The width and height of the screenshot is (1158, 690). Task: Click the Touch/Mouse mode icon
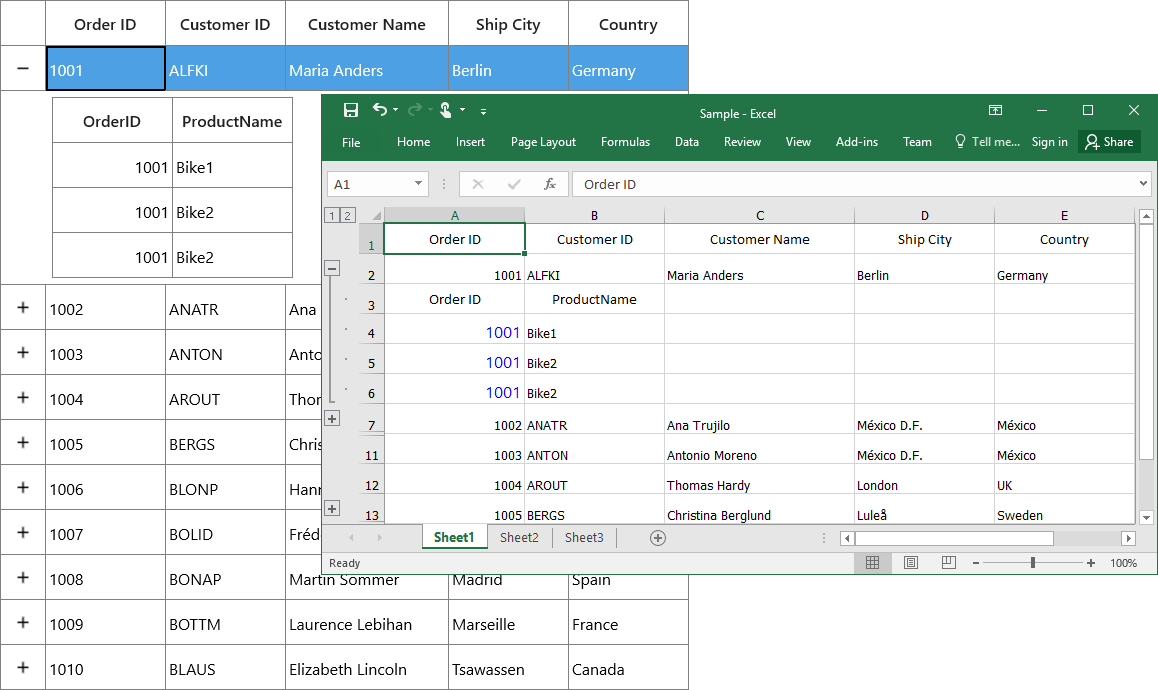click(445, 110)
